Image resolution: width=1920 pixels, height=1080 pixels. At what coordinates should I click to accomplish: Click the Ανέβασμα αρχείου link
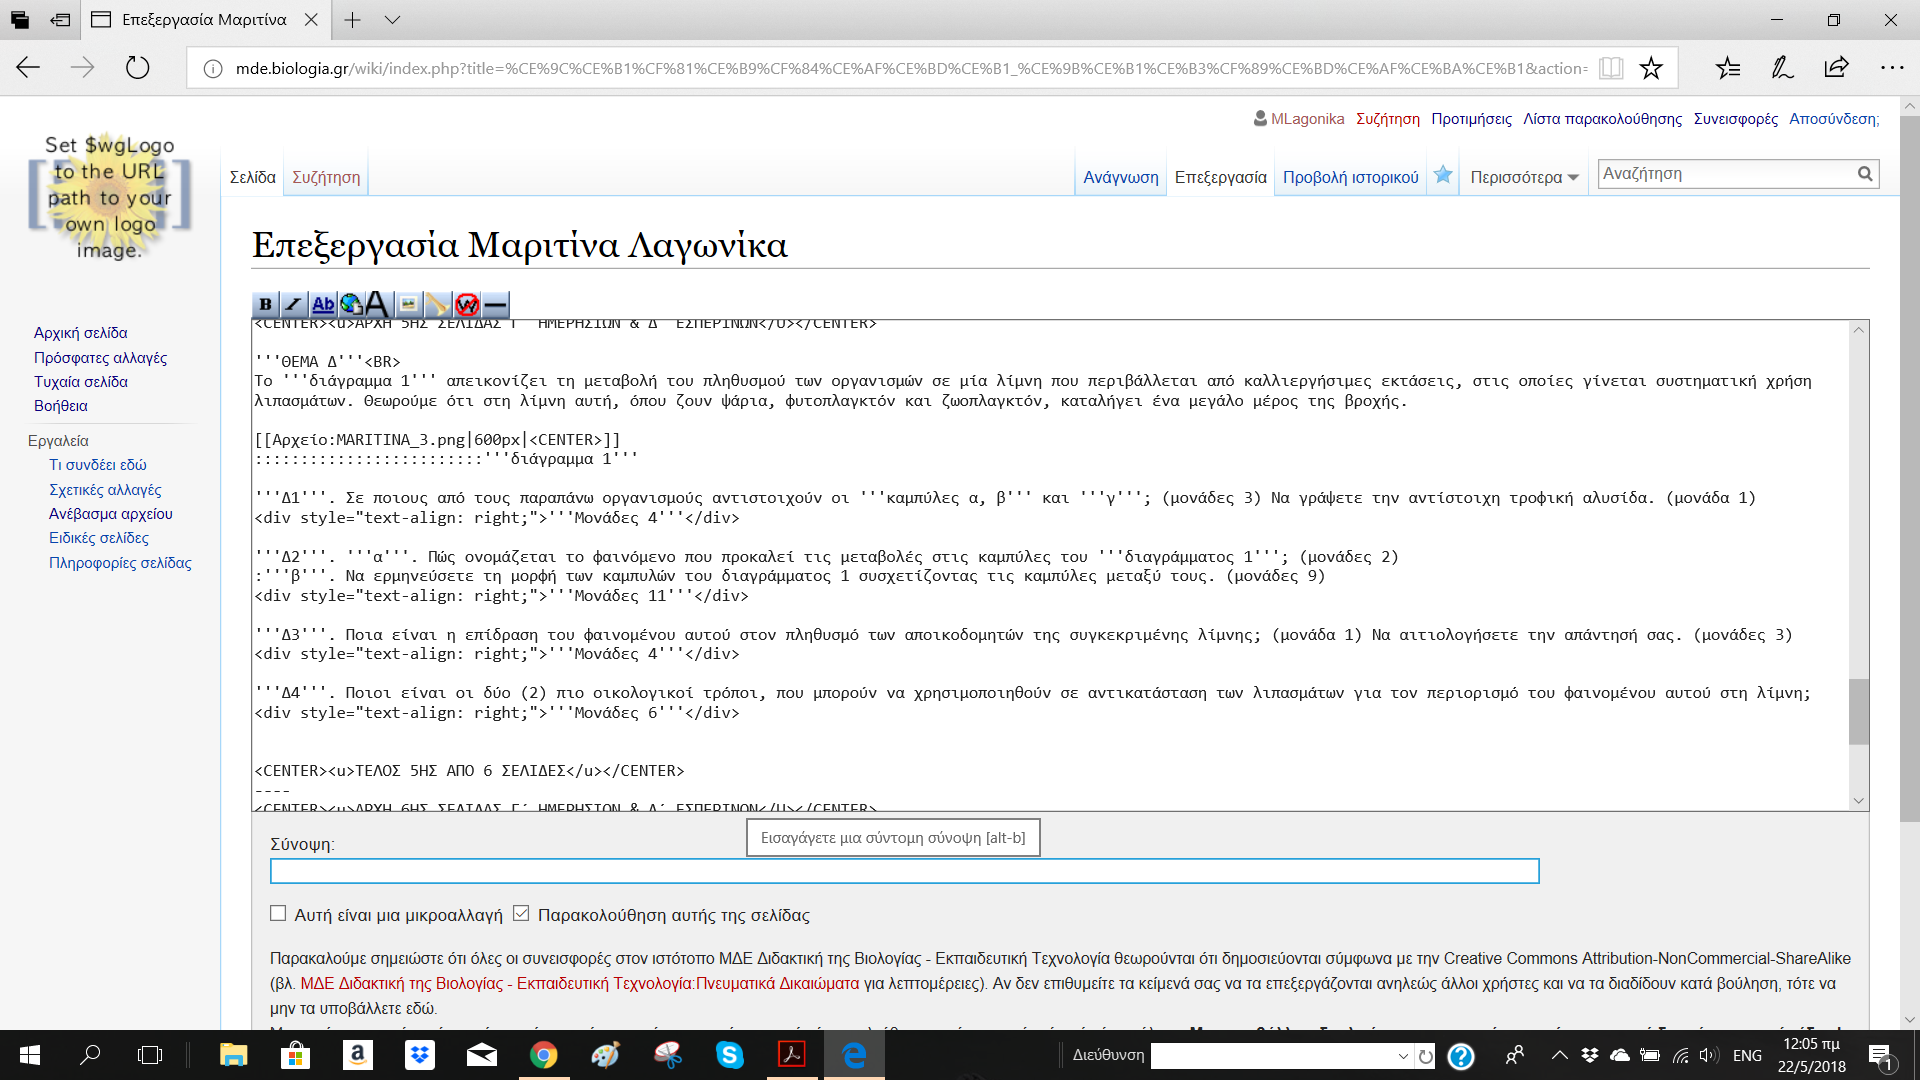click(x=110, y=513)
